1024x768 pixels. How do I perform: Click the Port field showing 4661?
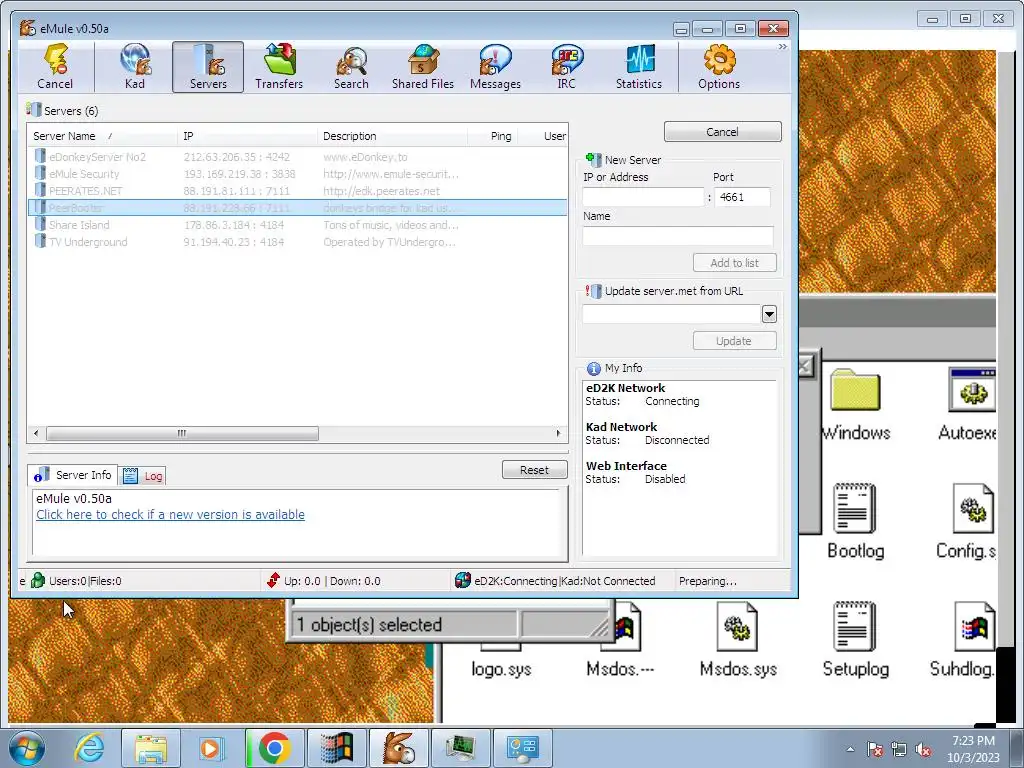click(742, 197)
